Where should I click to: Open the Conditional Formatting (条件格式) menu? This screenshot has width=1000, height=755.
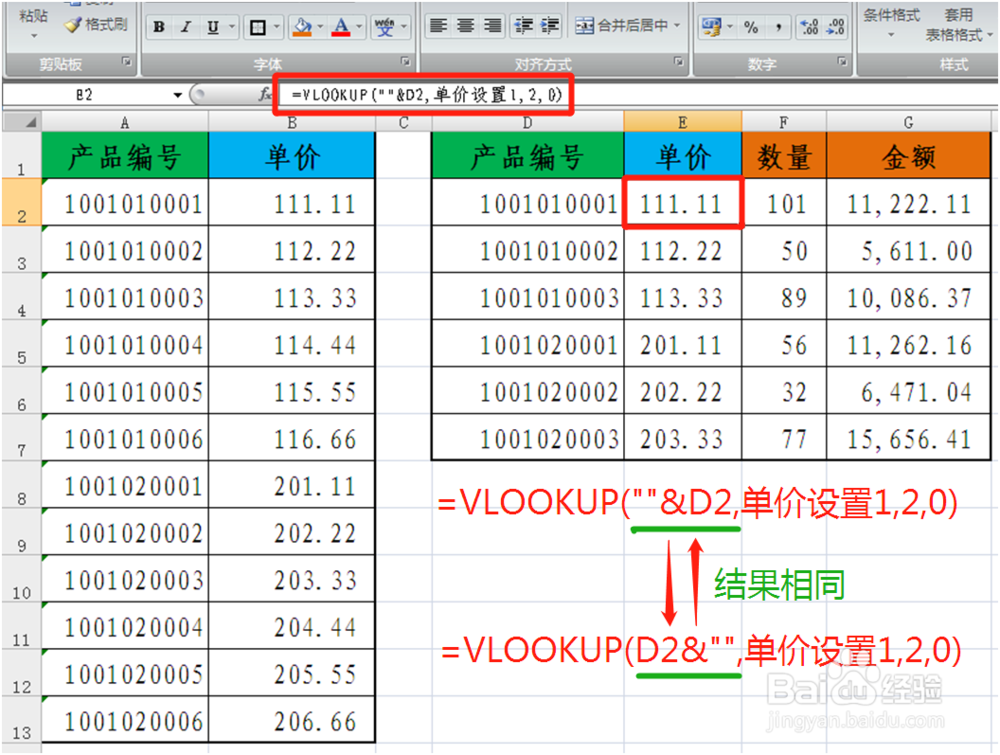890,24
